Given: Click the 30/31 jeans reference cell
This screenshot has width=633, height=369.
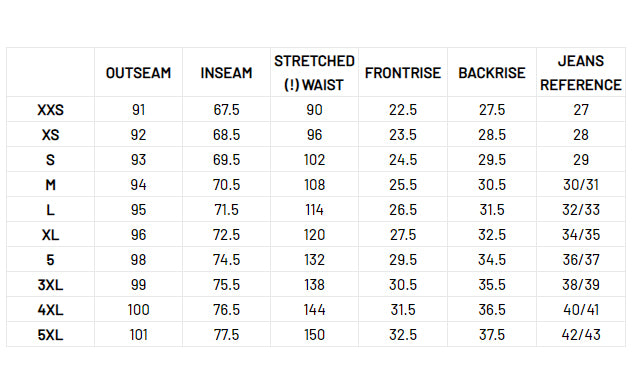Looking at the screenshot, I should point(581,185).
